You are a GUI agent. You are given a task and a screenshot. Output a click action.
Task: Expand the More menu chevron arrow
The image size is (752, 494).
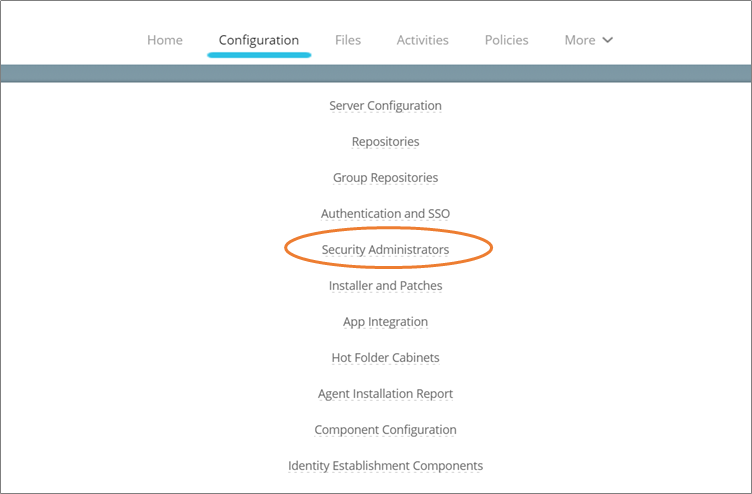click(x=607, y=41)
